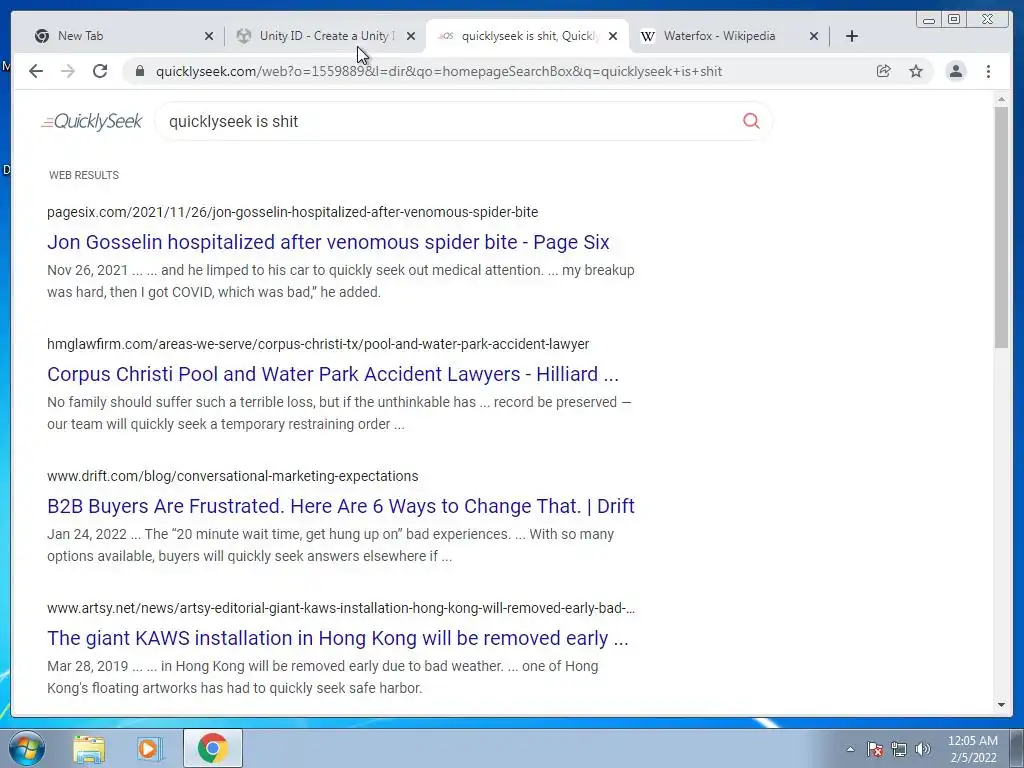The image size is (1024, 768).
Task: Open the Chrome three-dot menu
Action: [989, 71]
